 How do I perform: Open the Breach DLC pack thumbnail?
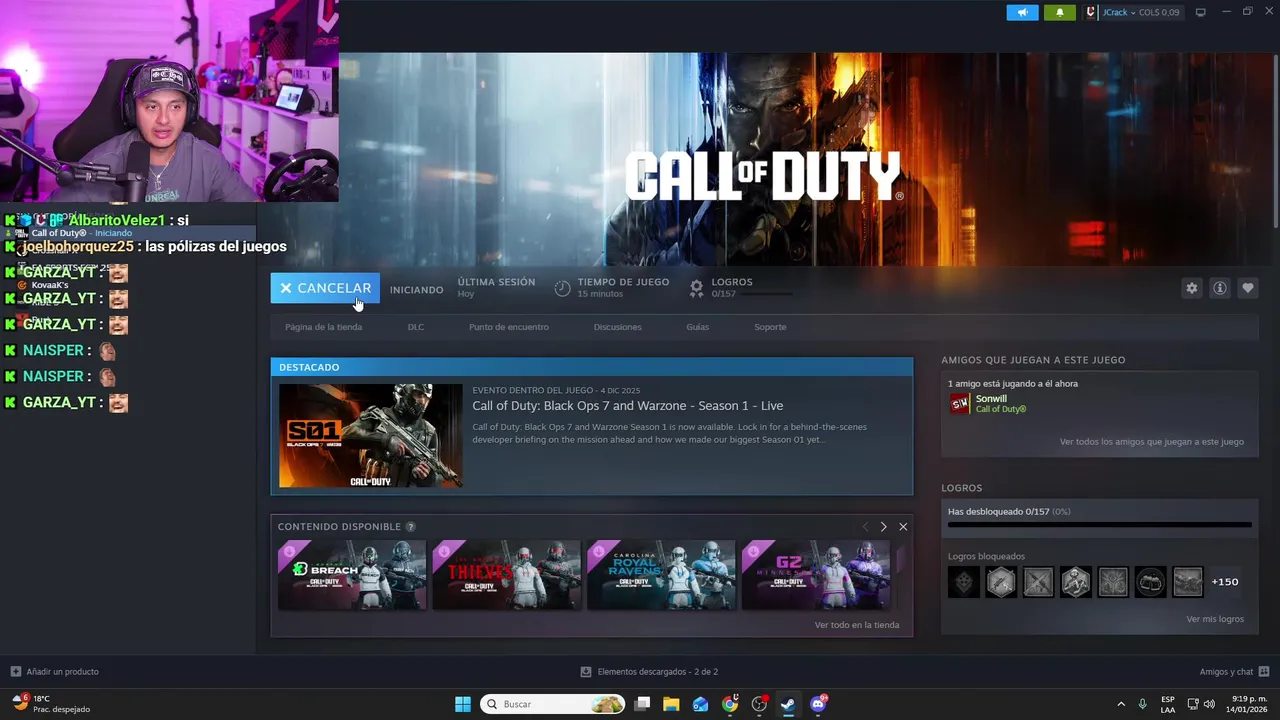pos(352,575)
